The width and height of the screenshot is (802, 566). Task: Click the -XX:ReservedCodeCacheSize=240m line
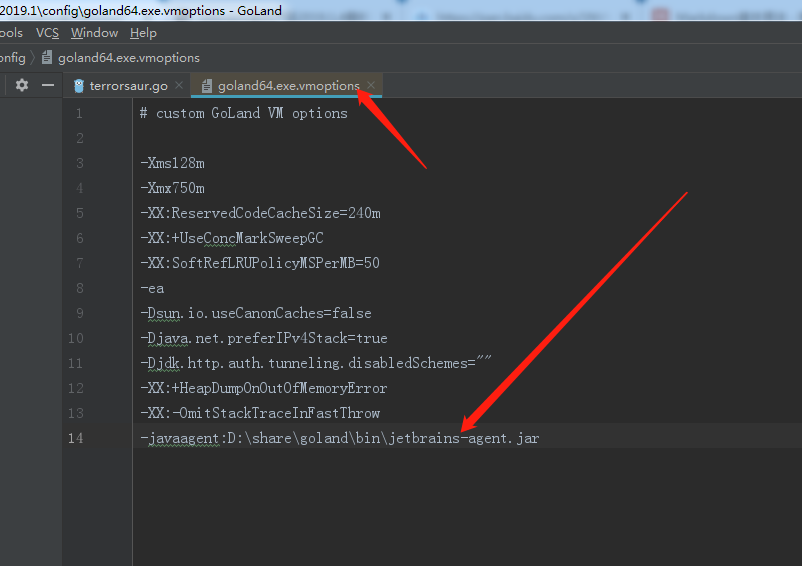pos(260,213)
